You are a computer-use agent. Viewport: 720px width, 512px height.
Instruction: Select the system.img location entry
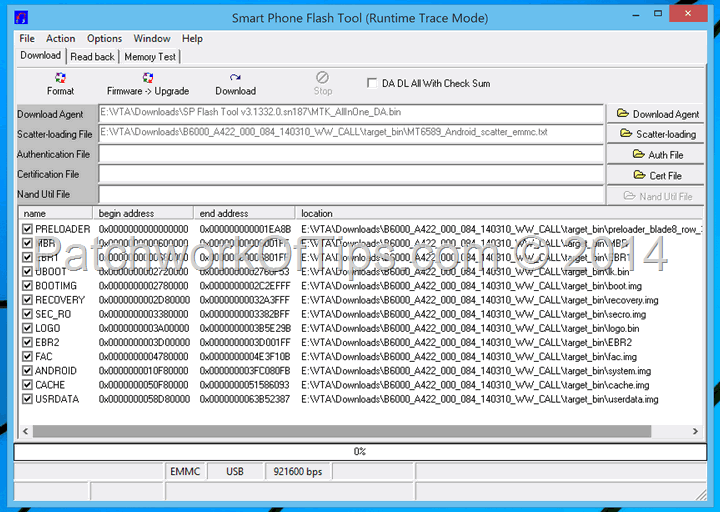coord(476,371)
